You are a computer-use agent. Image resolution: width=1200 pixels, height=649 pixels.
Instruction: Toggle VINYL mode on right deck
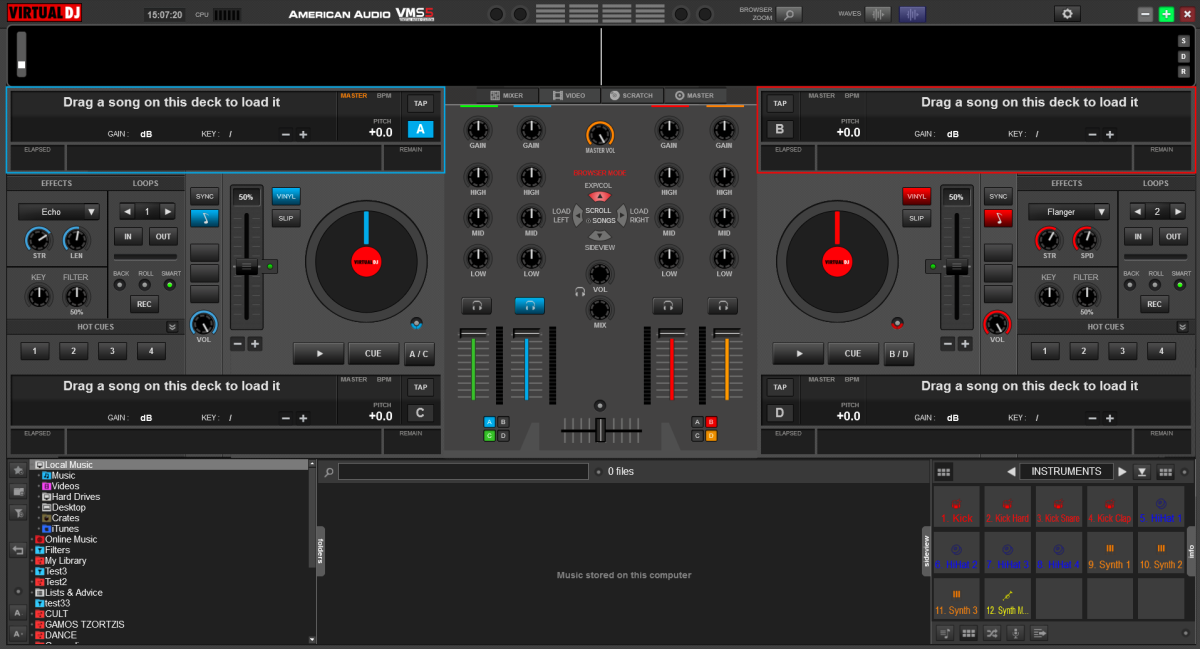916,196
